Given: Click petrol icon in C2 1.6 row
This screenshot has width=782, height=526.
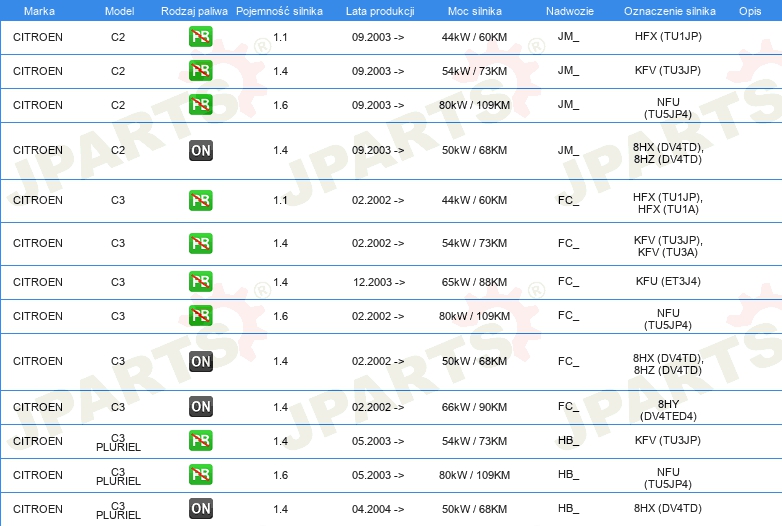Looking at the screenshot, I should pos(200,105).
